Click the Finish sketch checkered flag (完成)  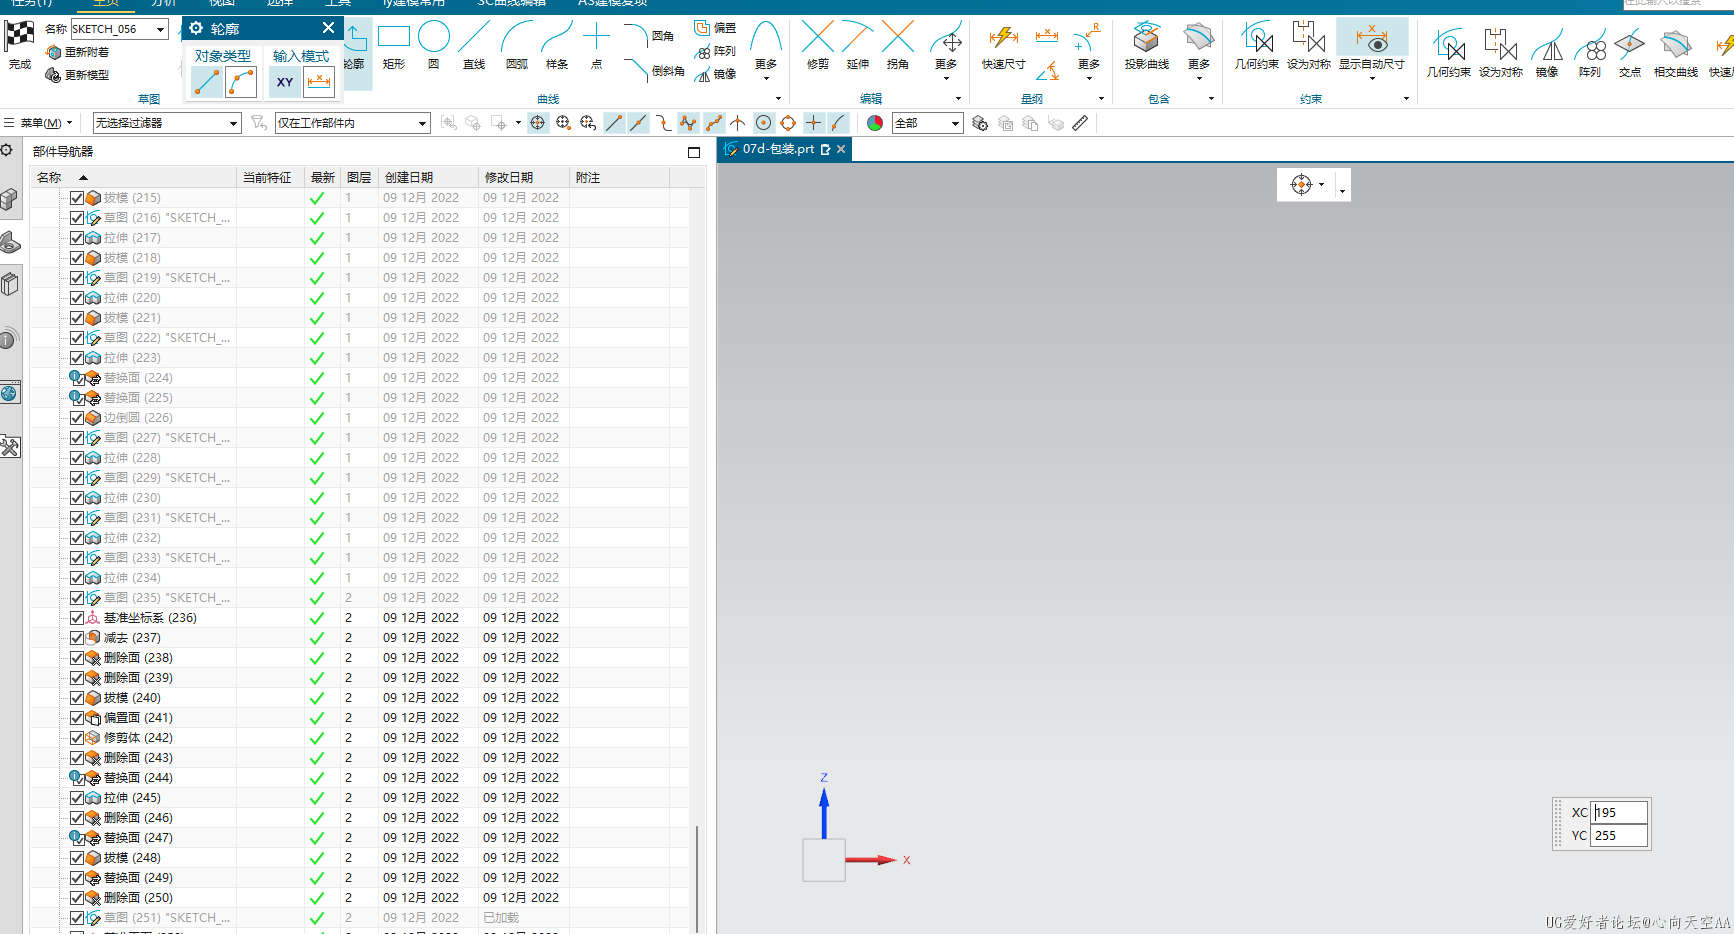19,45
